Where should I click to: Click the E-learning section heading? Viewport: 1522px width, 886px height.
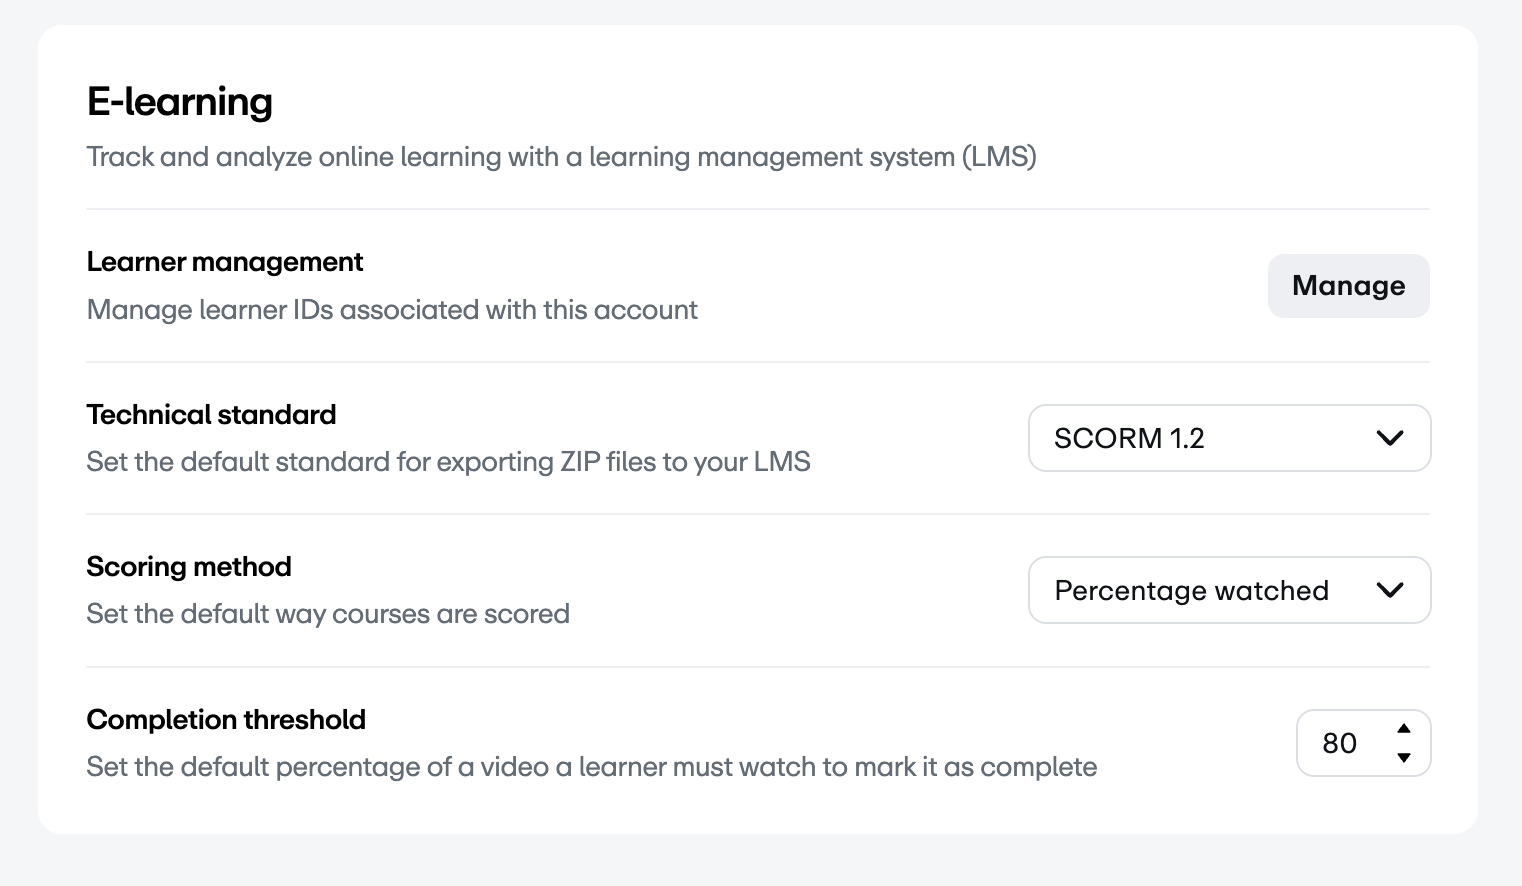[180, 102]
